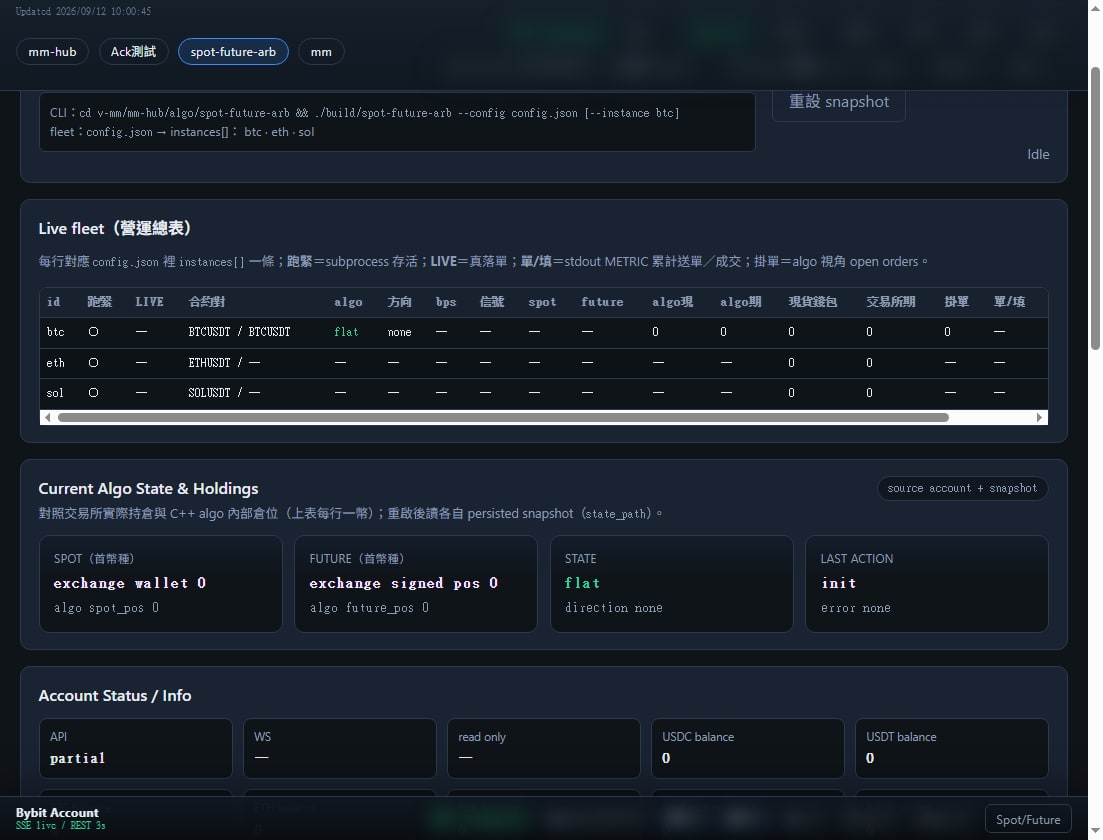
Task: Click the future column header
Action: [x=602, y=302]
